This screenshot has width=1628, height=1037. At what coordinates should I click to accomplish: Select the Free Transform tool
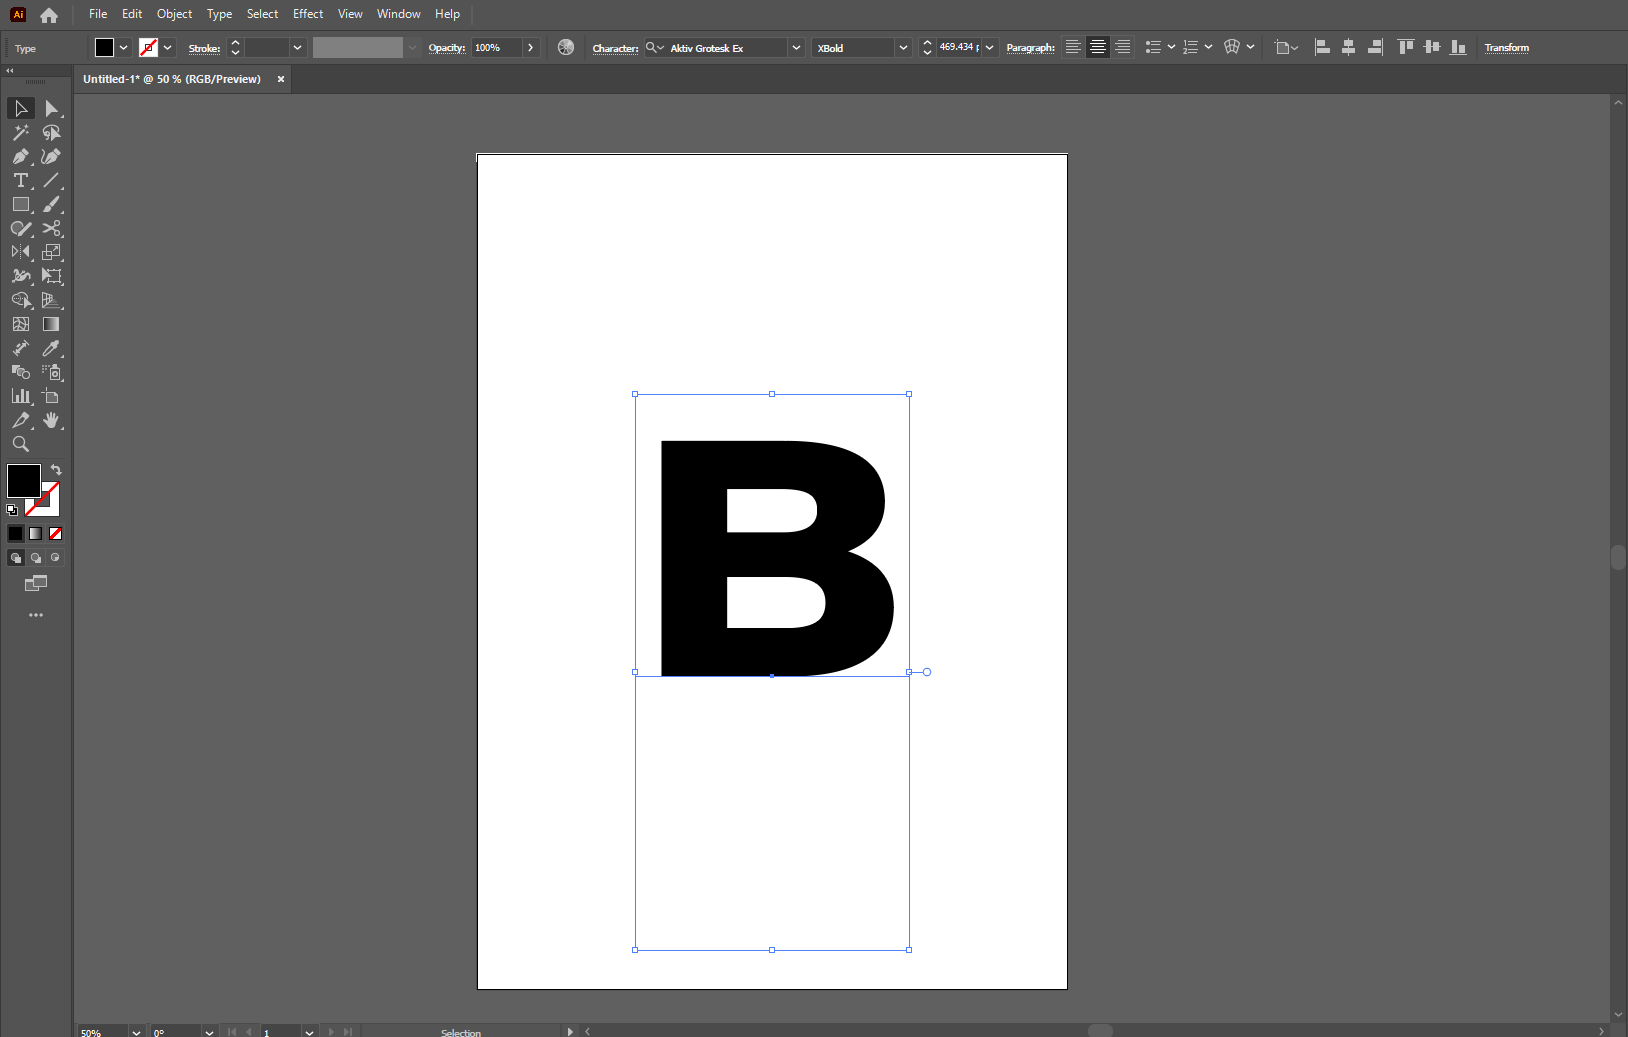(x=52, y=276)
